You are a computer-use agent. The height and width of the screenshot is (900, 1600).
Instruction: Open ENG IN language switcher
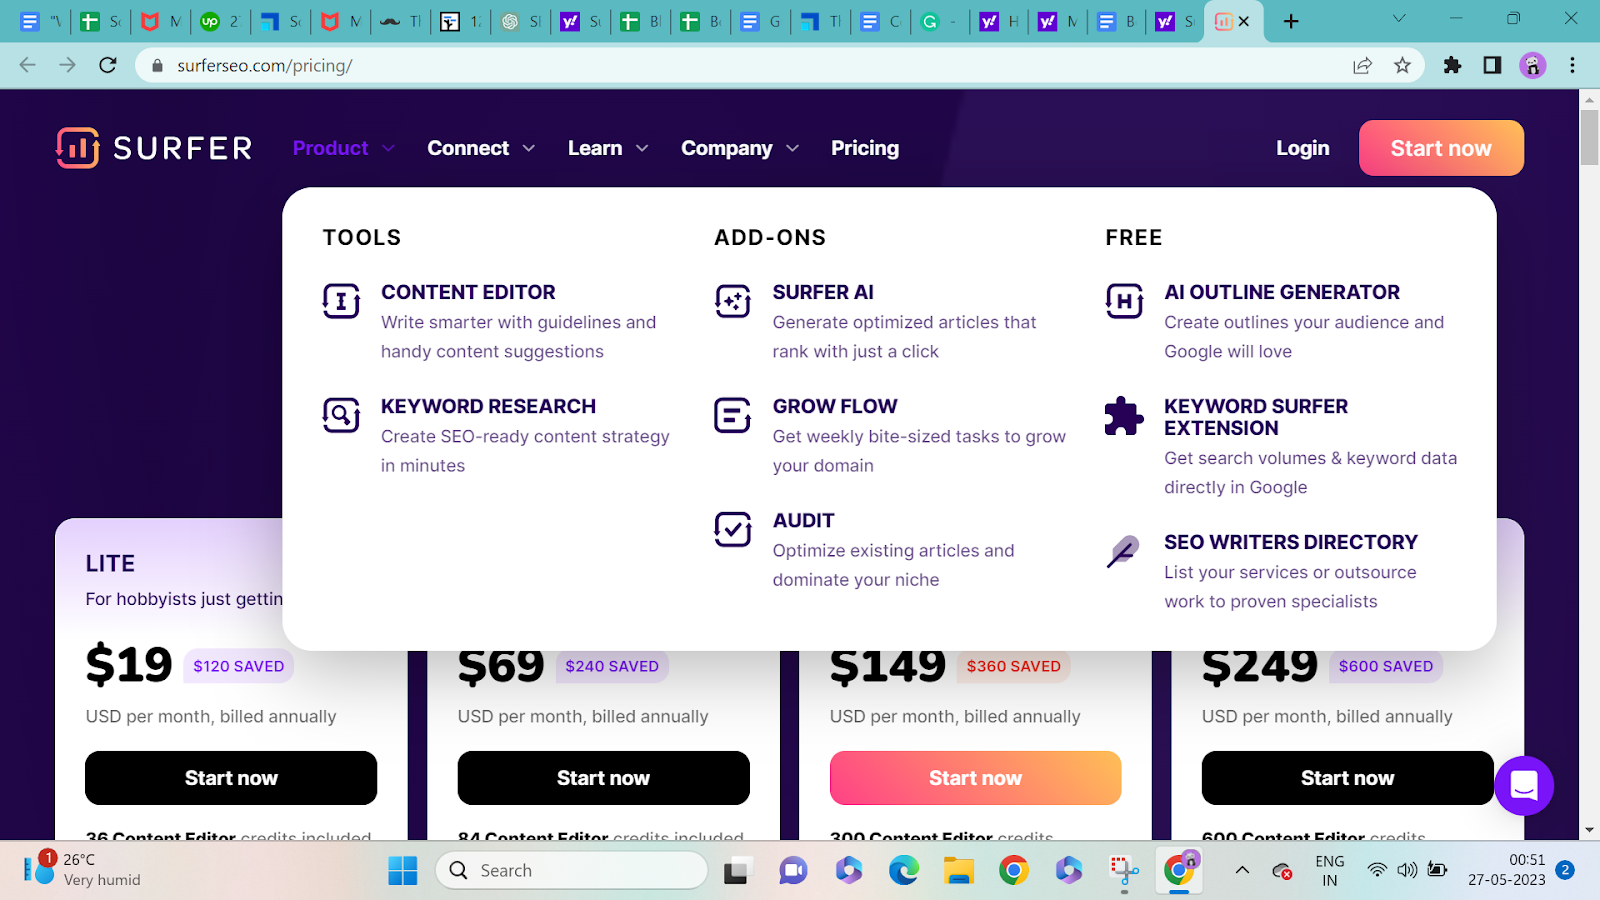[x=1330, y=870]
